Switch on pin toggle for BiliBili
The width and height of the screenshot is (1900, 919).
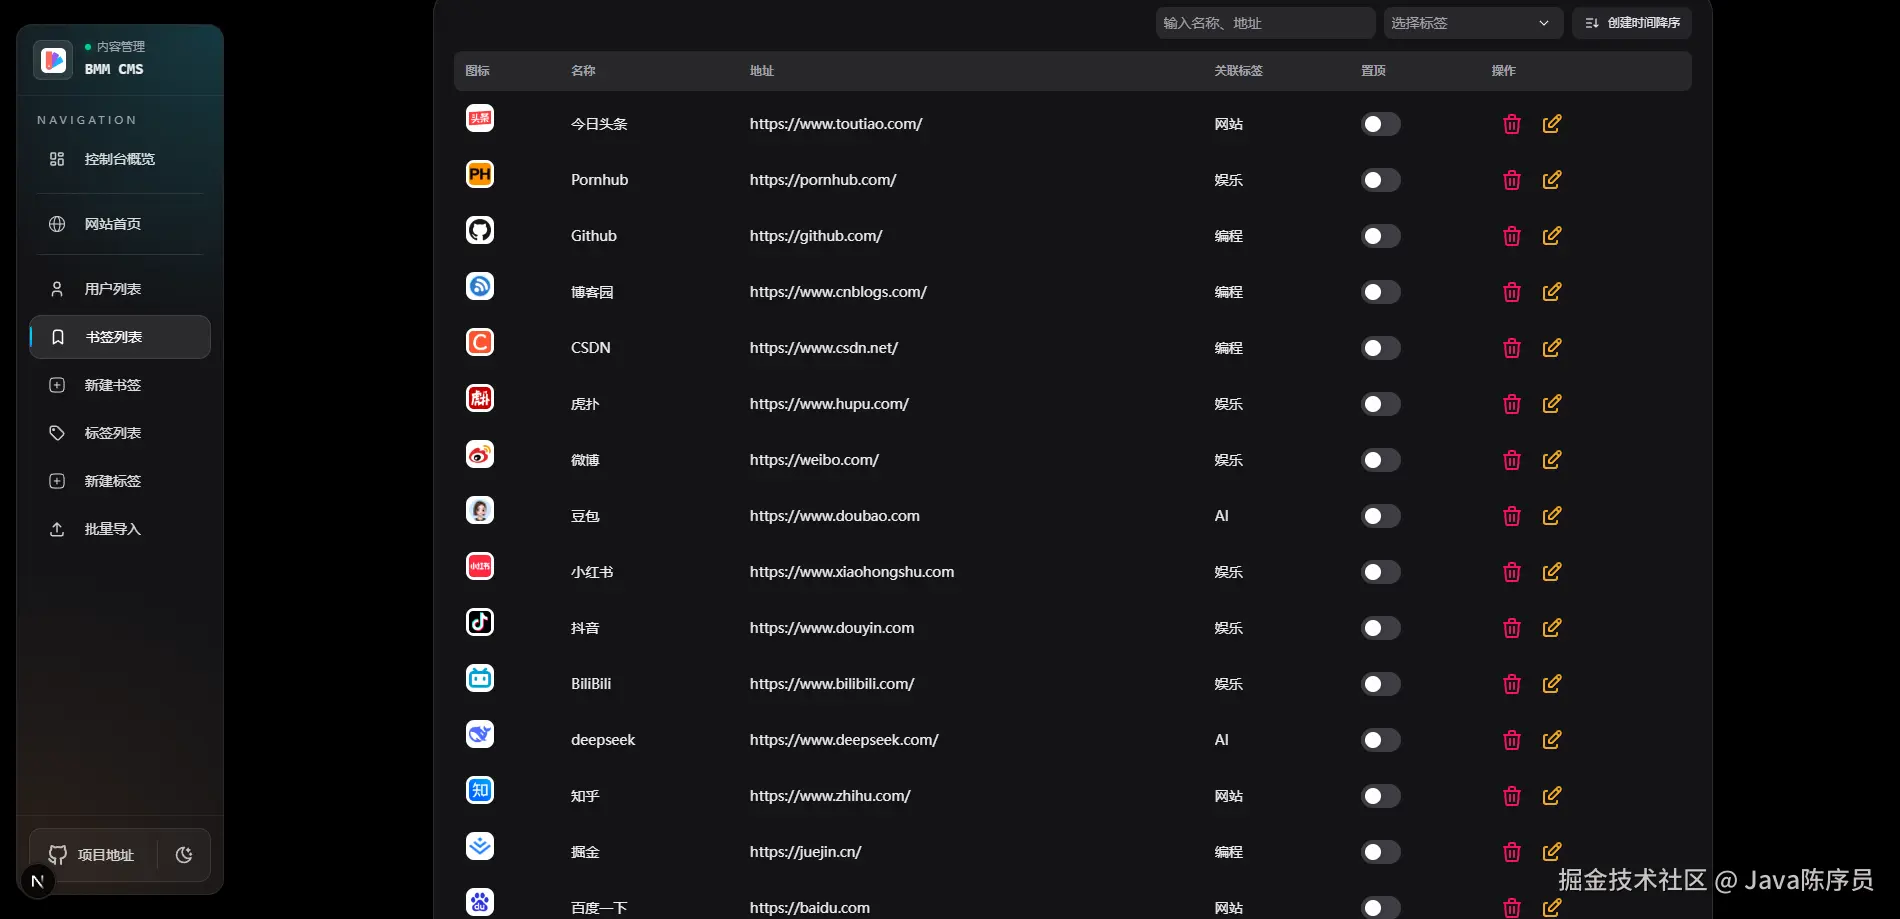click(x=1380, y=684)
